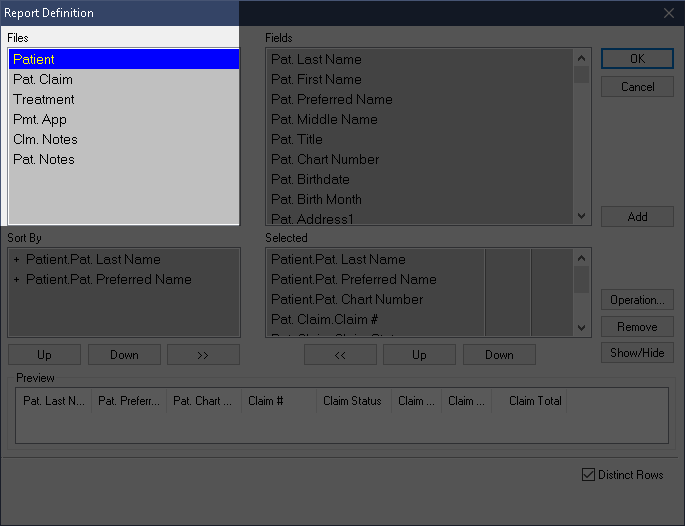Image resolution: width=685 pixels, height=526 pixels.
Task: Select Treatment in Files list
Action: point(44,99)
